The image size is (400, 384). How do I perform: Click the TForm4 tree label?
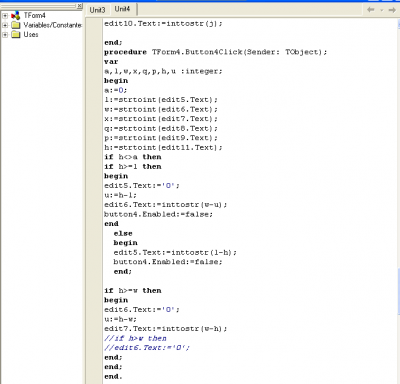pos(34,15)
